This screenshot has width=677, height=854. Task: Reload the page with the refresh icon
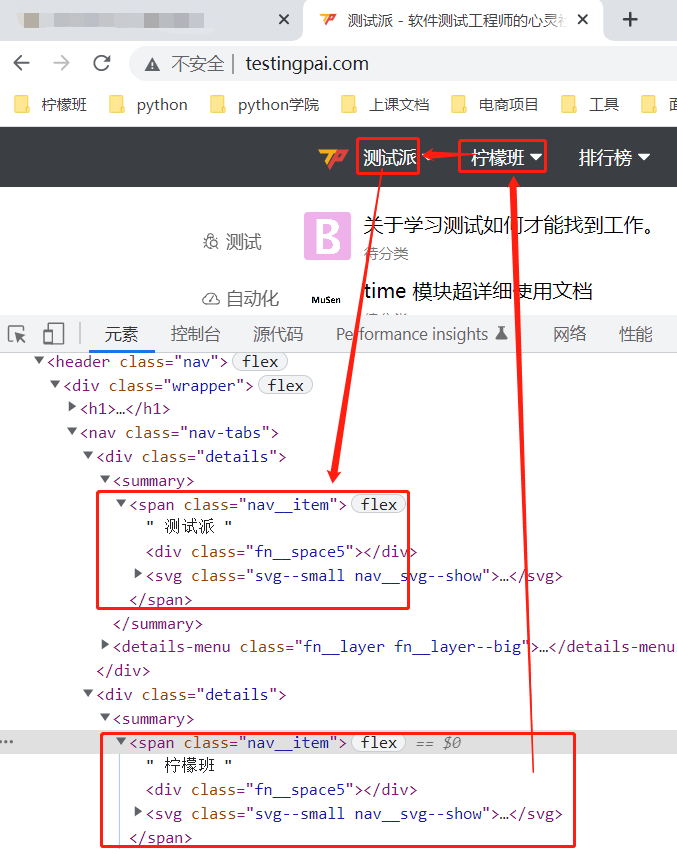(x=101, y=64)
